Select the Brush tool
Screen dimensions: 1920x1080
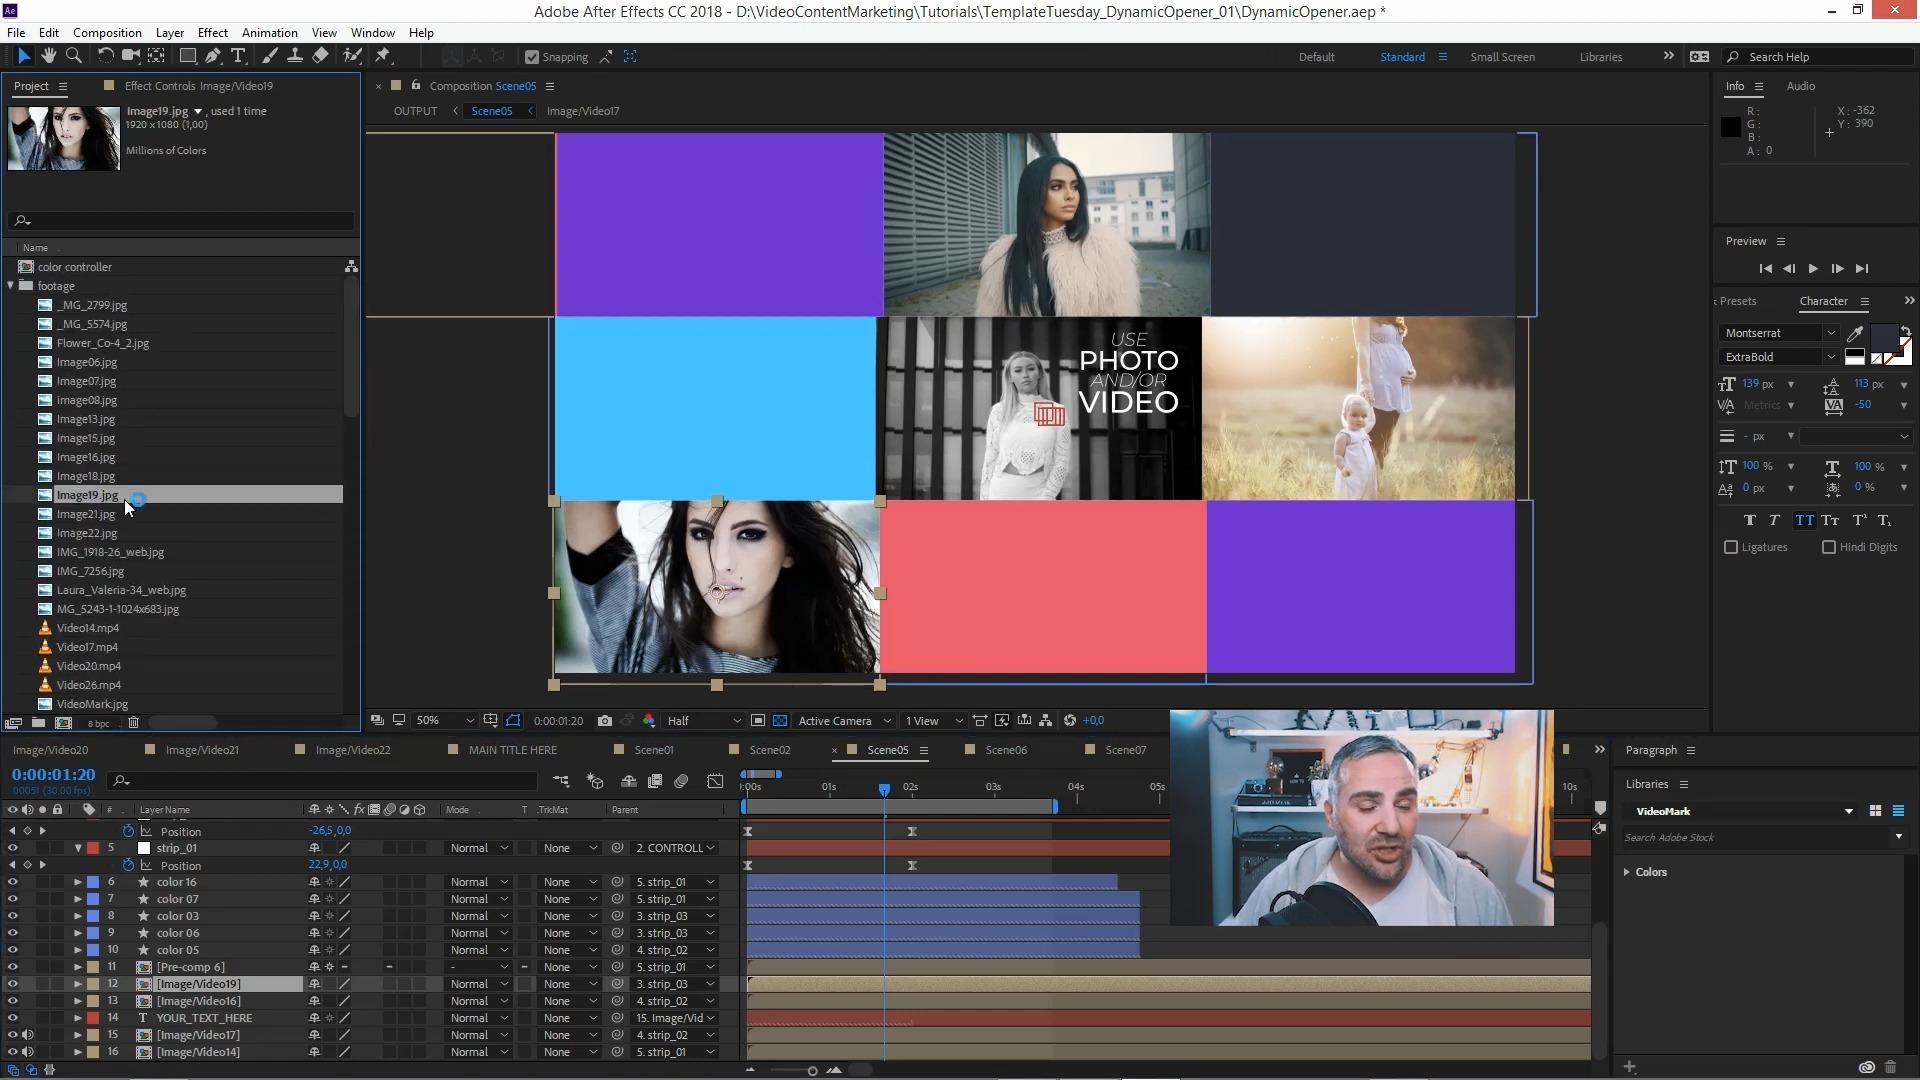[x=269, y=56]
